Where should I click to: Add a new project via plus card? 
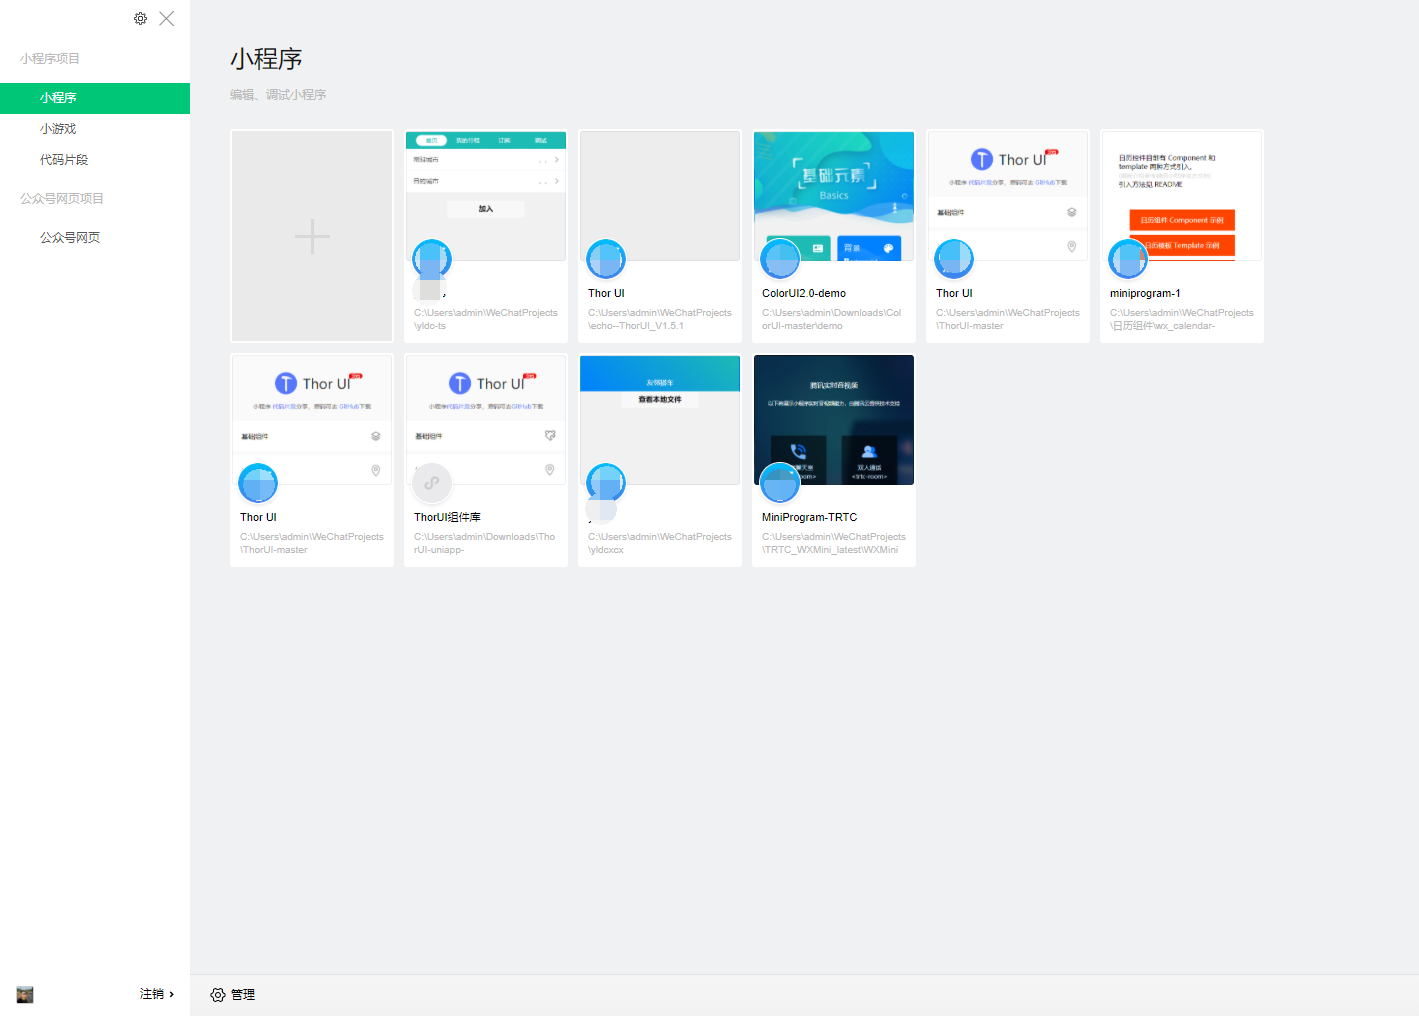pos(312,236)
